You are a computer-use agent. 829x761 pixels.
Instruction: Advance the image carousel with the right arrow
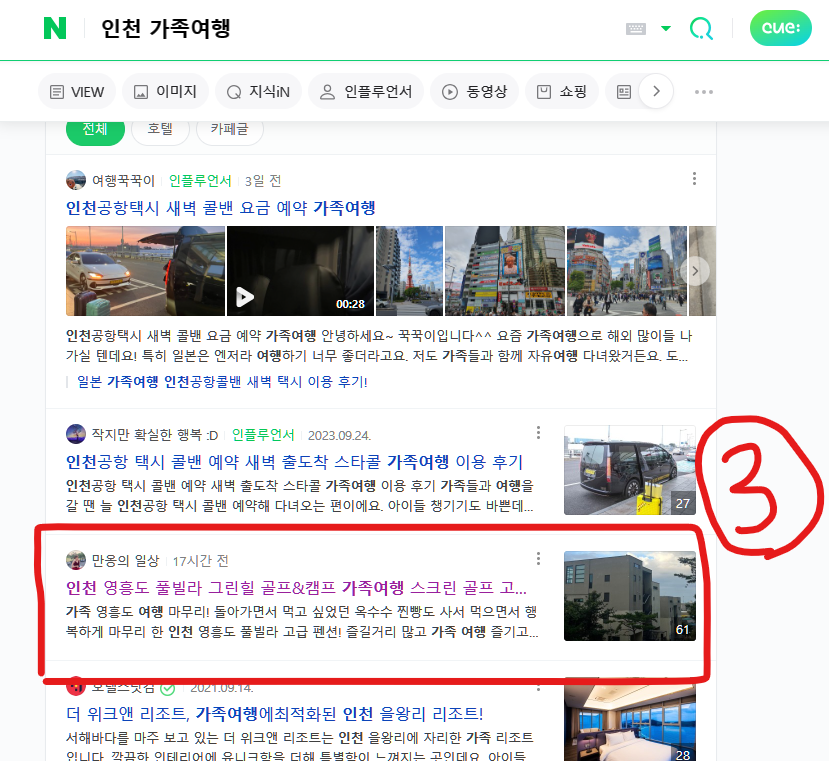tap(695, 271)
